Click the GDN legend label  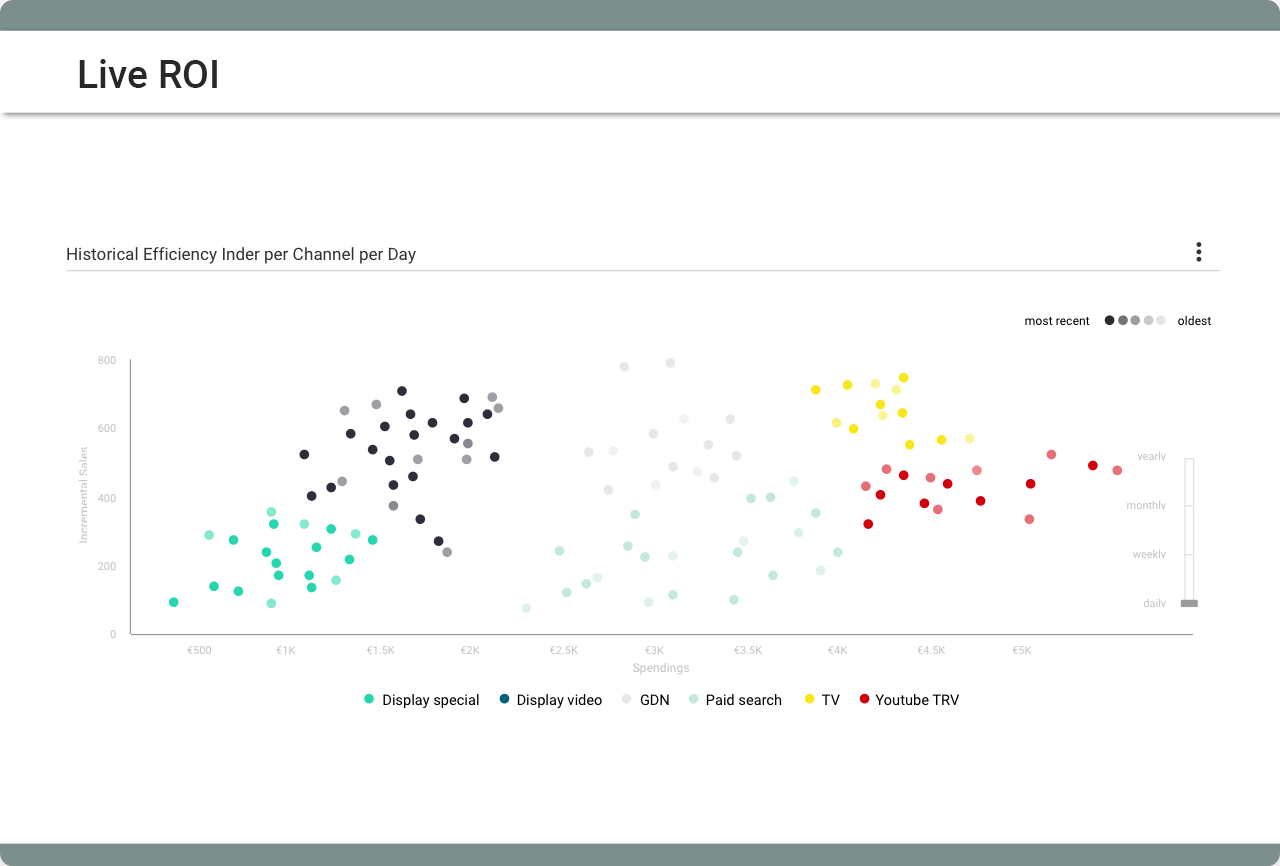(654, 701)
